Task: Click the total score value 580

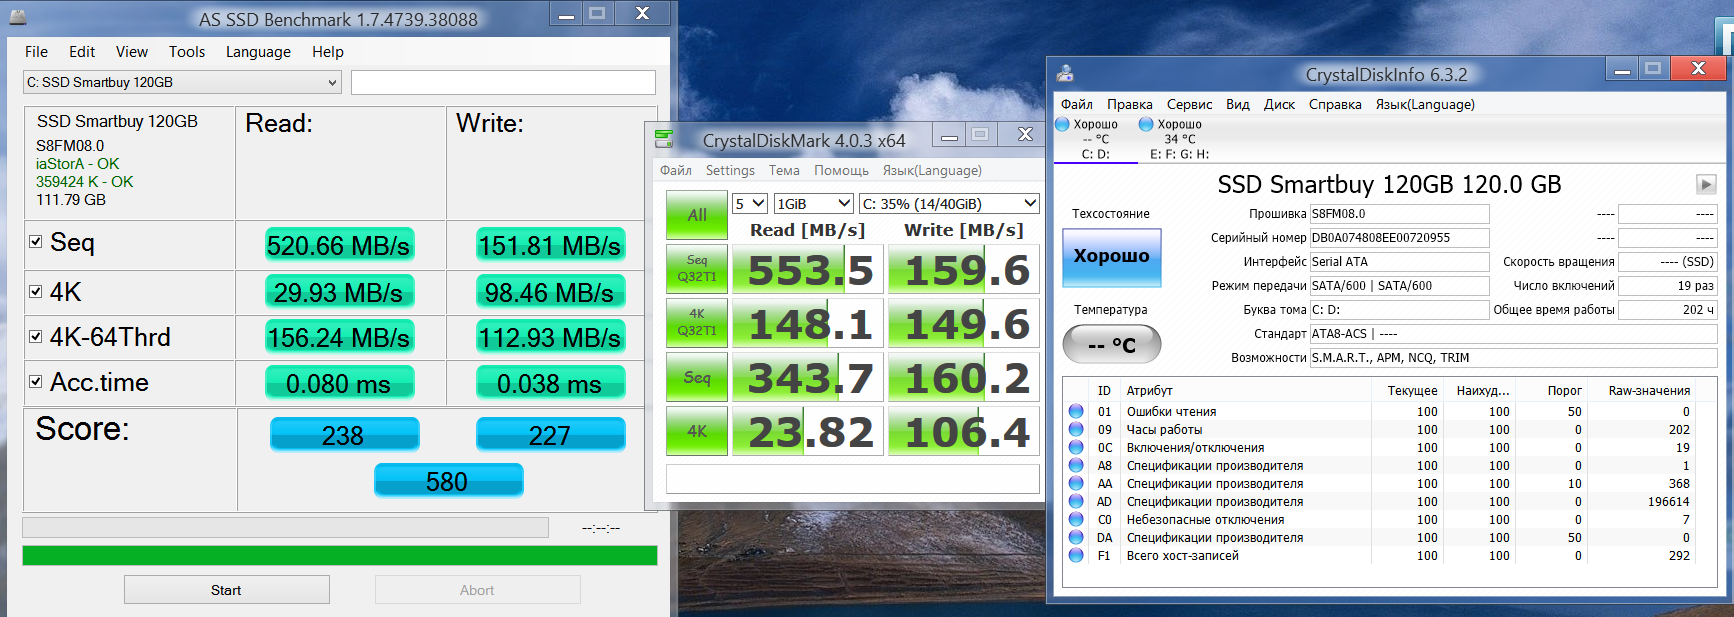Action: [x=448, y=480]
